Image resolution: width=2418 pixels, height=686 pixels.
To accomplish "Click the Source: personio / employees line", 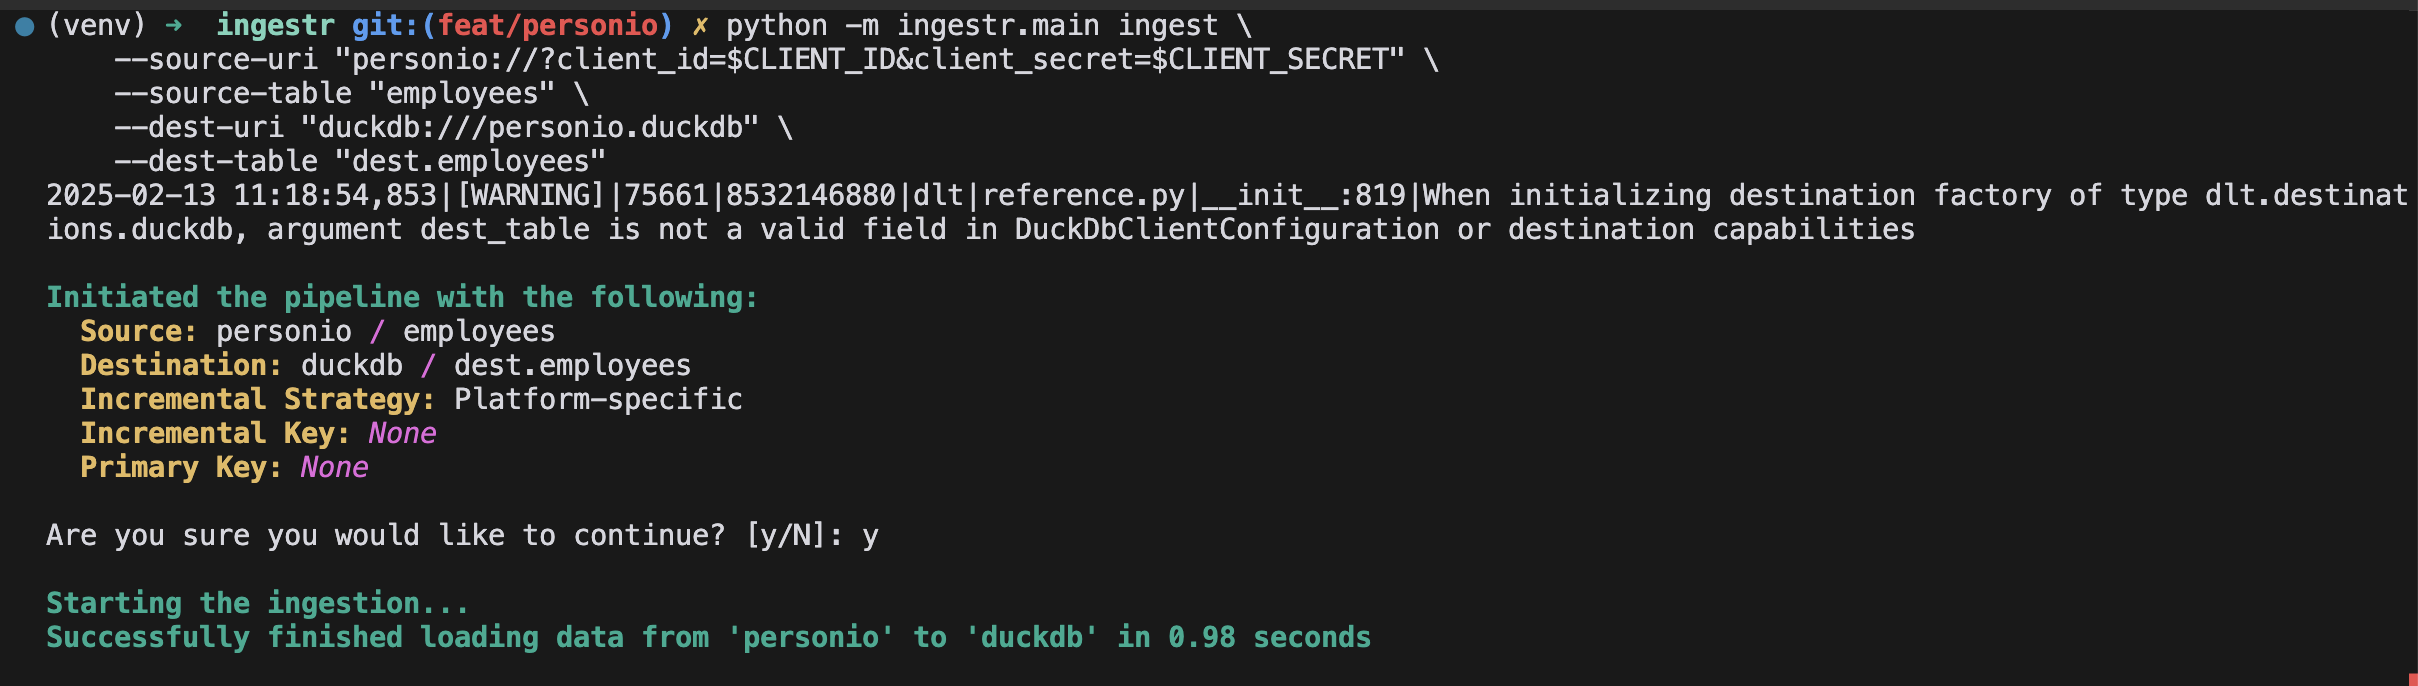I will pyautogui.click(x=317, y=332).
